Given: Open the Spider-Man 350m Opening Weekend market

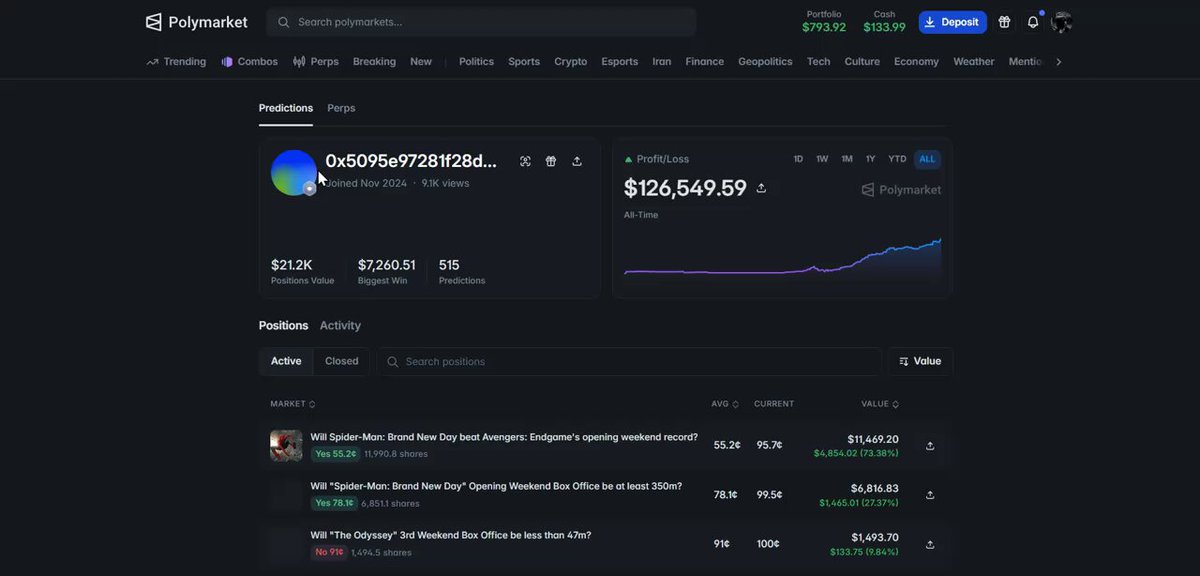Looking at the screenshot, I should (496, 486).
